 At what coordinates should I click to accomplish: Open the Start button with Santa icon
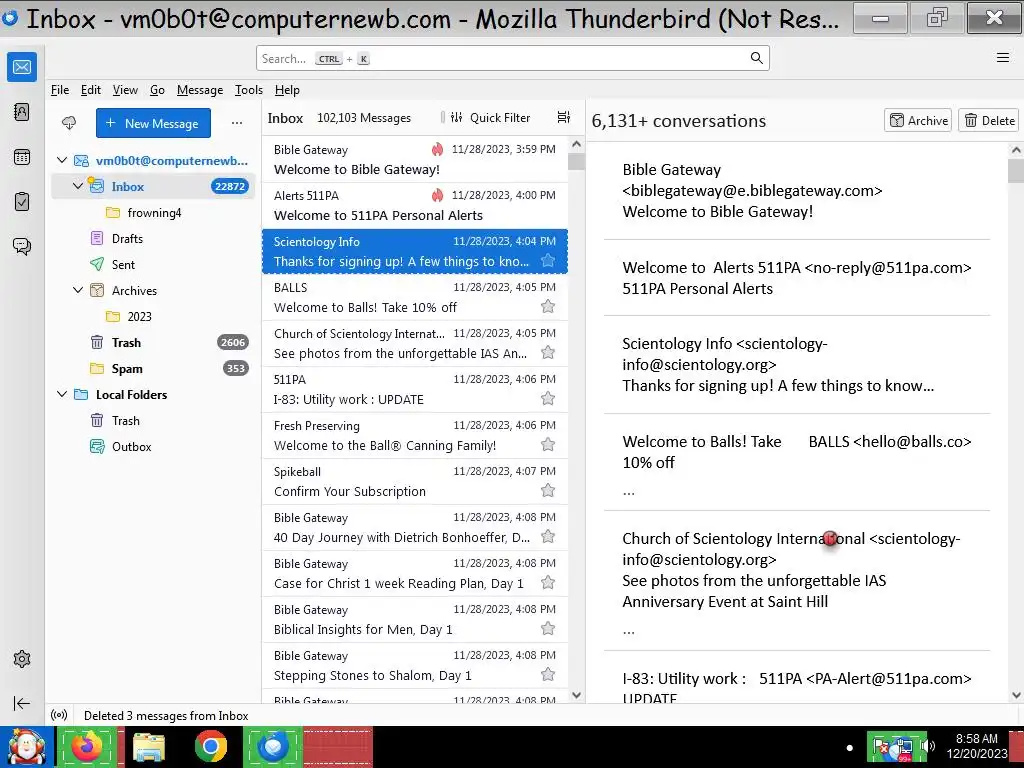point(26,746)
